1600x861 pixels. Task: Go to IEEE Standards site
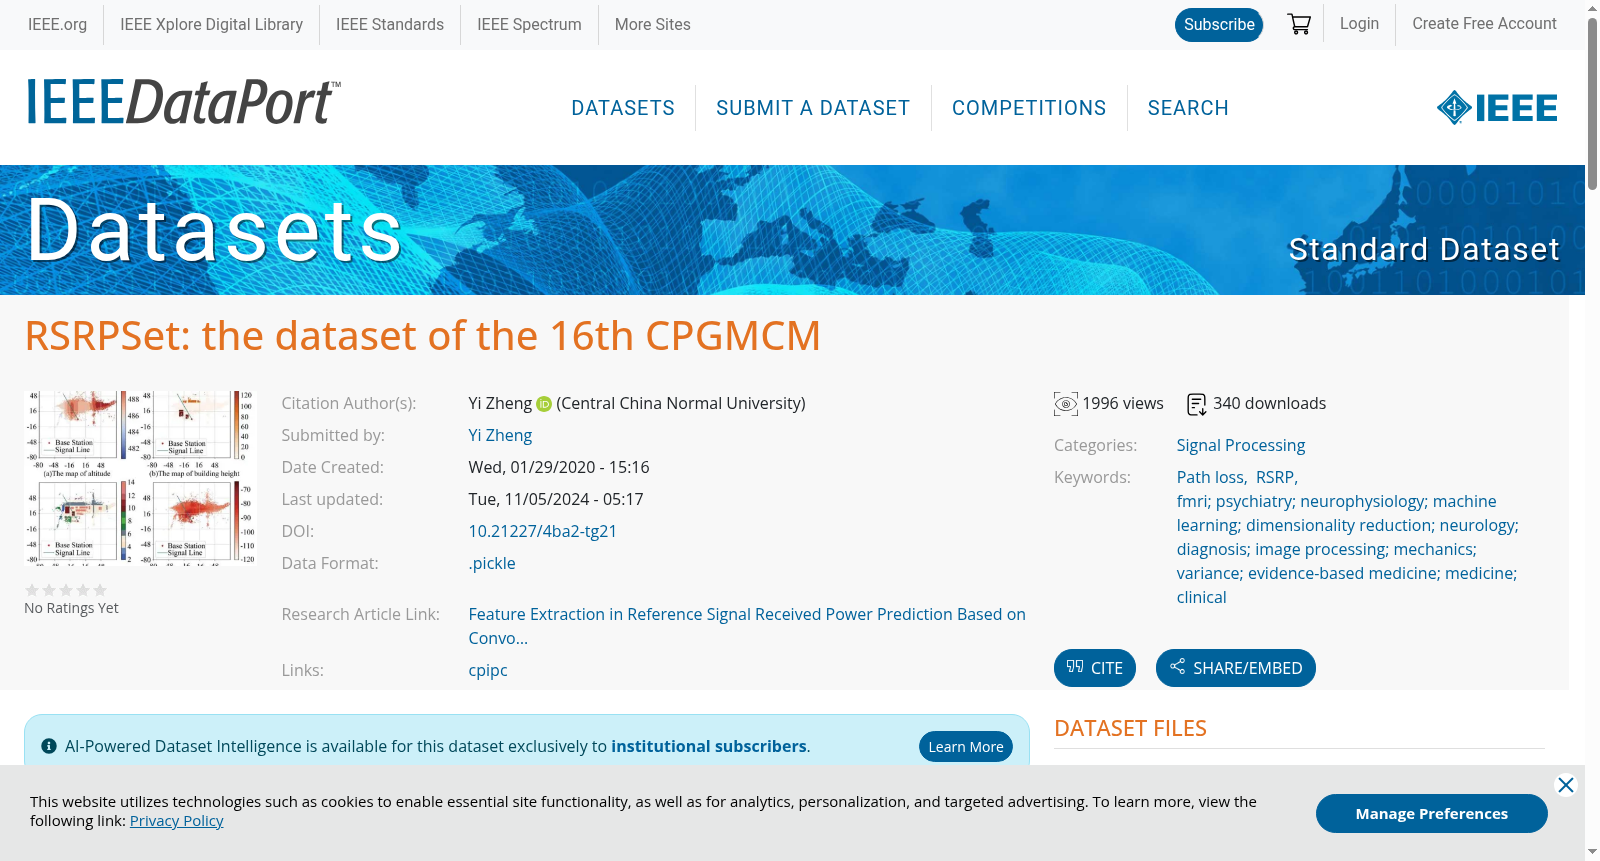pyautogui.click(x=390, y=24)
